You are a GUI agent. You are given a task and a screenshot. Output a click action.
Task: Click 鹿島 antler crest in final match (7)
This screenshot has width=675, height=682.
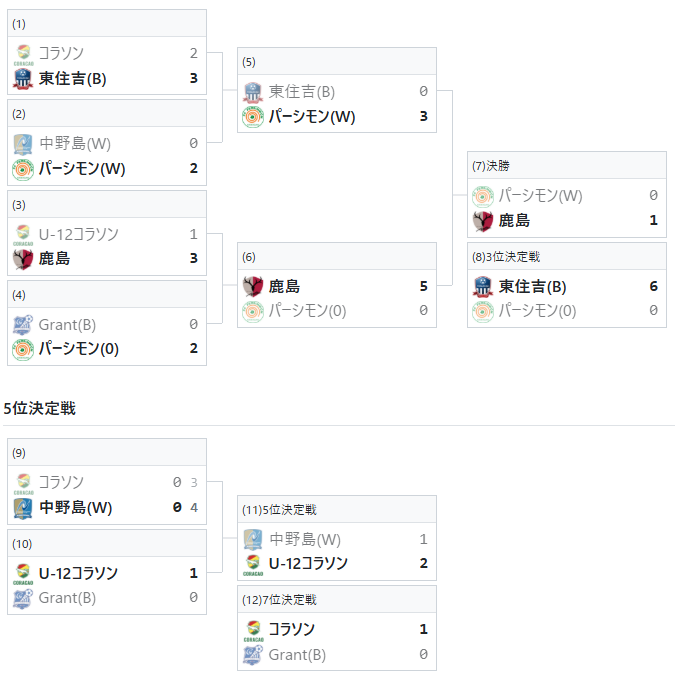pyautogui.click(x=483, y=221)
